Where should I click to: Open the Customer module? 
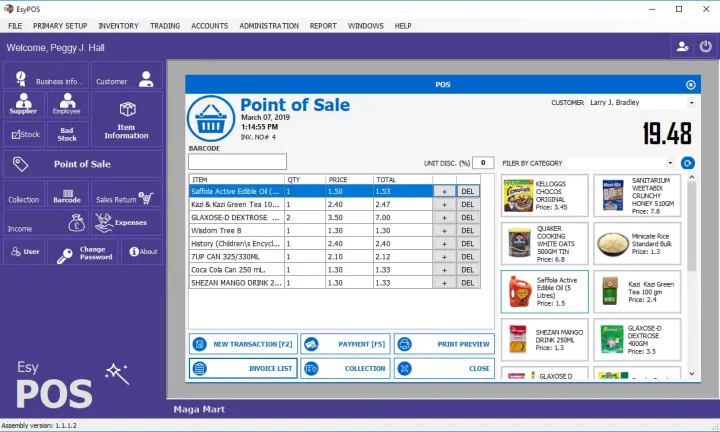pos(127,76)
